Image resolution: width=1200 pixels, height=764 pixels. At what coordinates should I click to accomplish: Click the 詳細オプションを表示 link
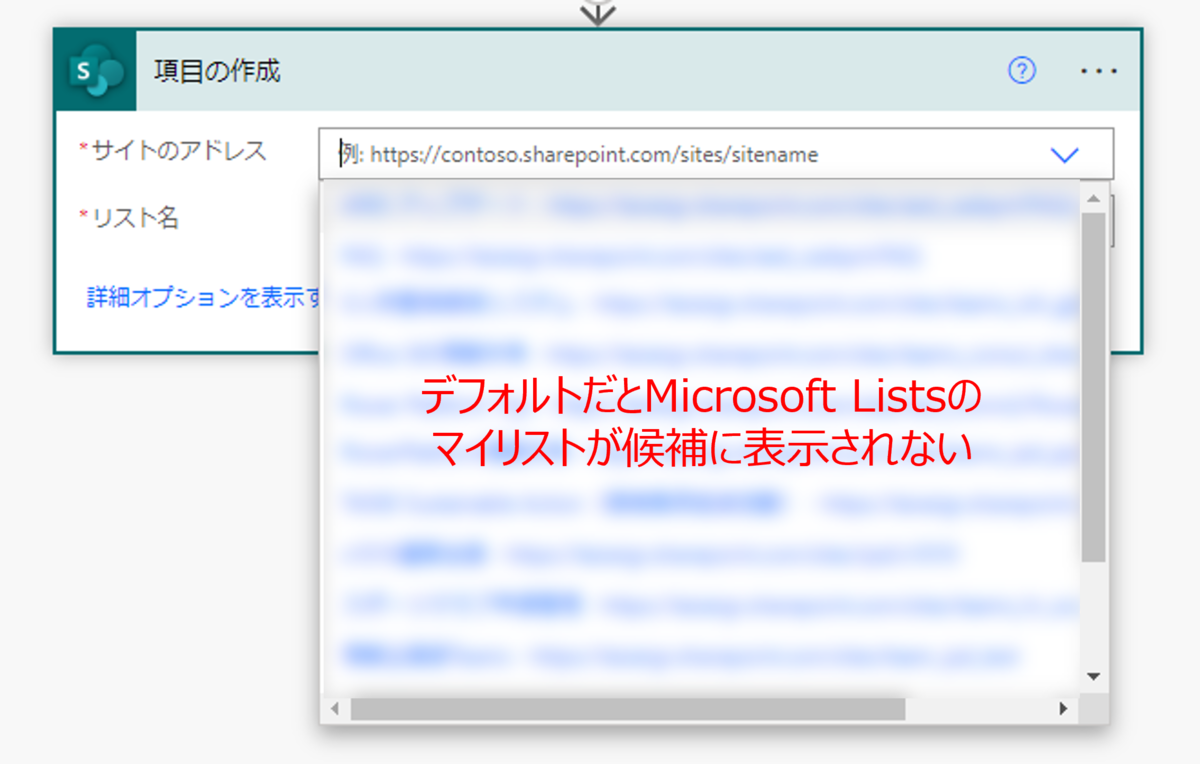204,298
